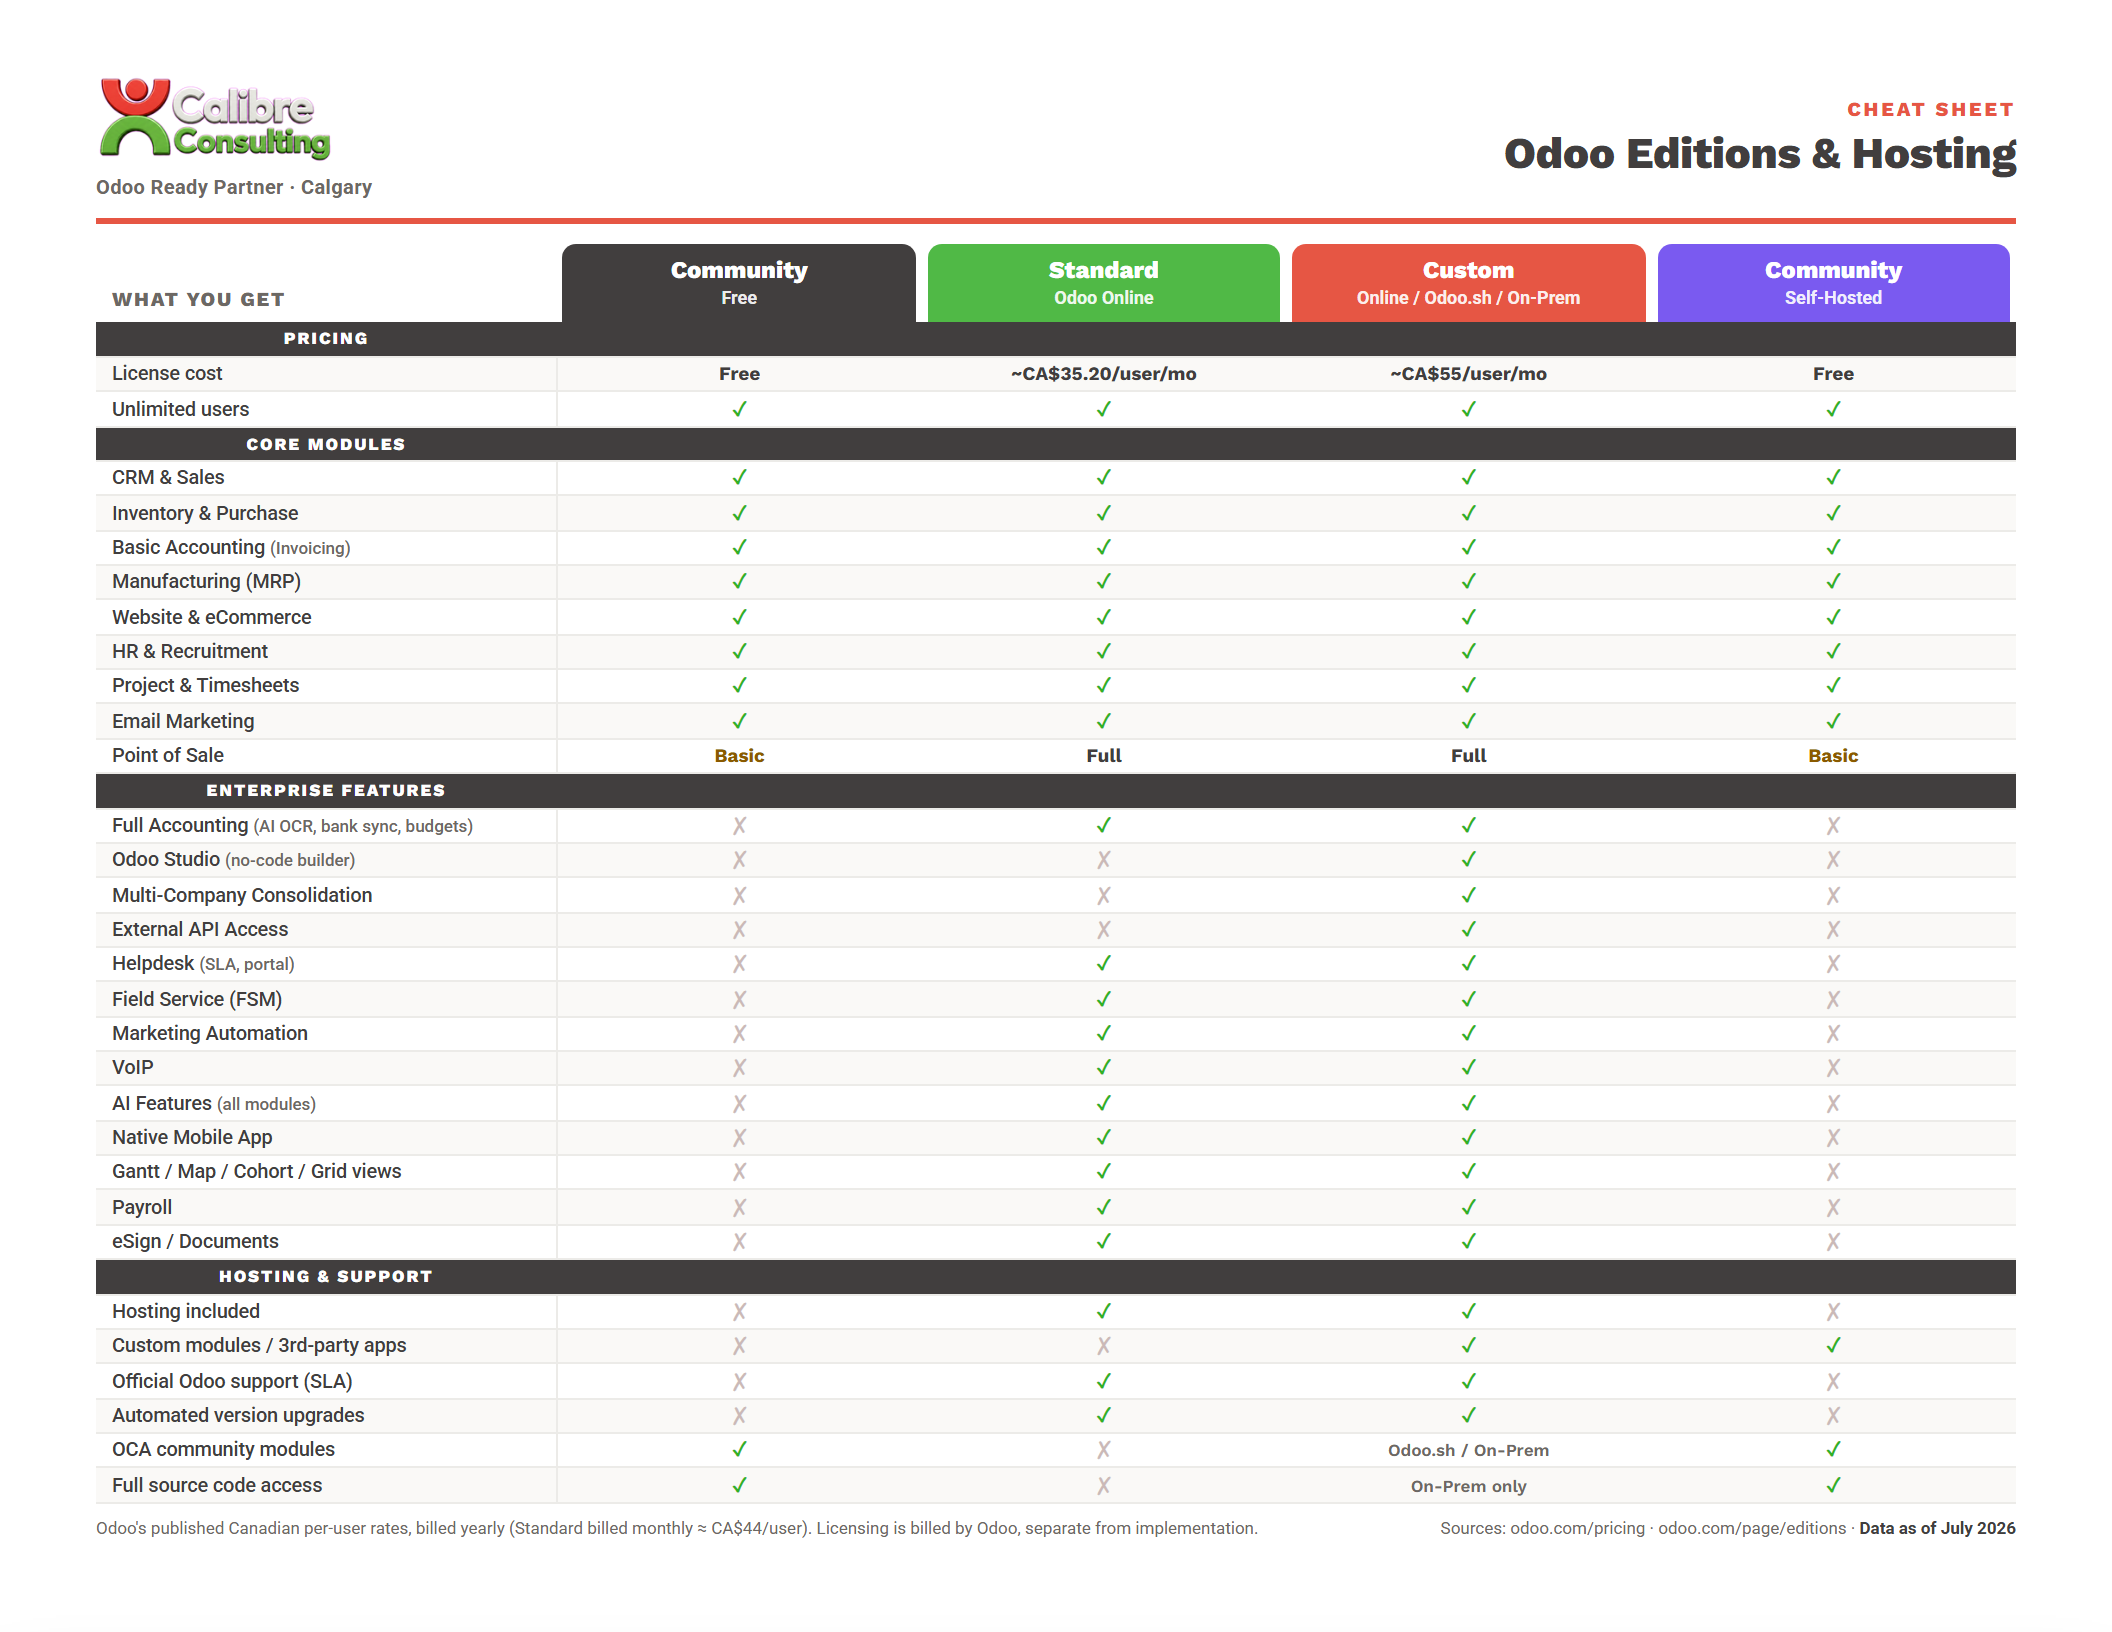Image resolution: width=2112 pixels, height=1632 pixels.
Task: Click the OCA community modules row label
Action: (x=223, y=1449)
